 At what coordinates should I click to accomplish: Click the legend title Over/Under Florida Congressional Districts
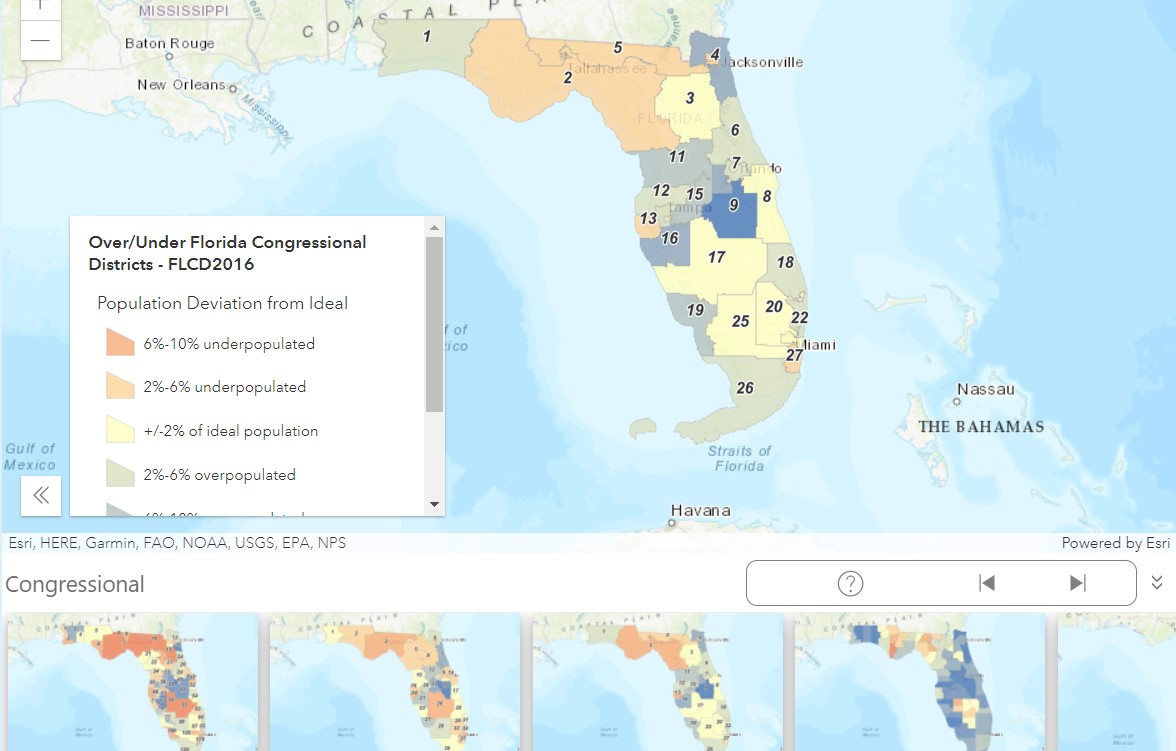point(227,253)
